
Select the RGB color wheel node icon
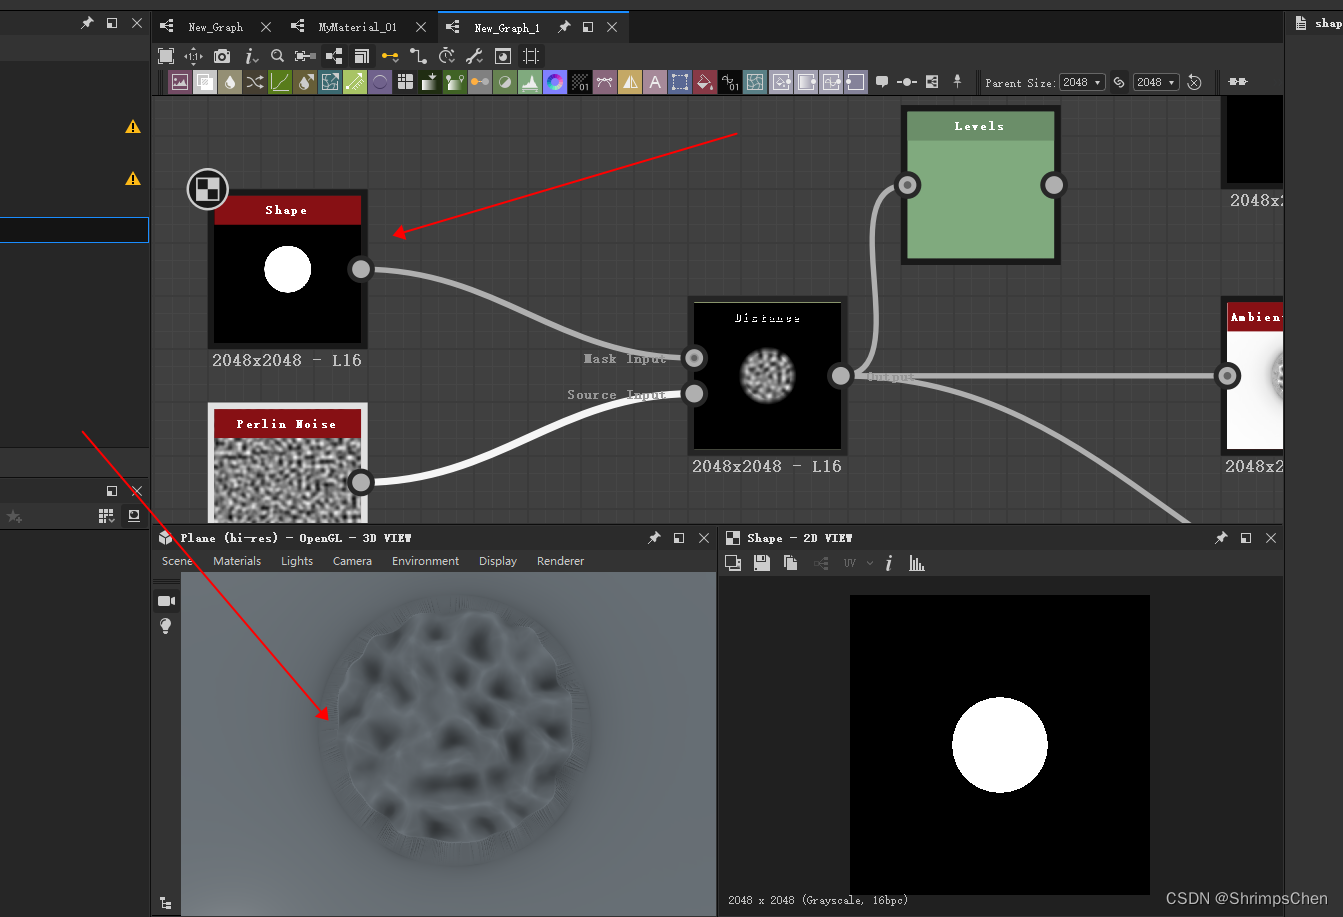tap(555, 81)
